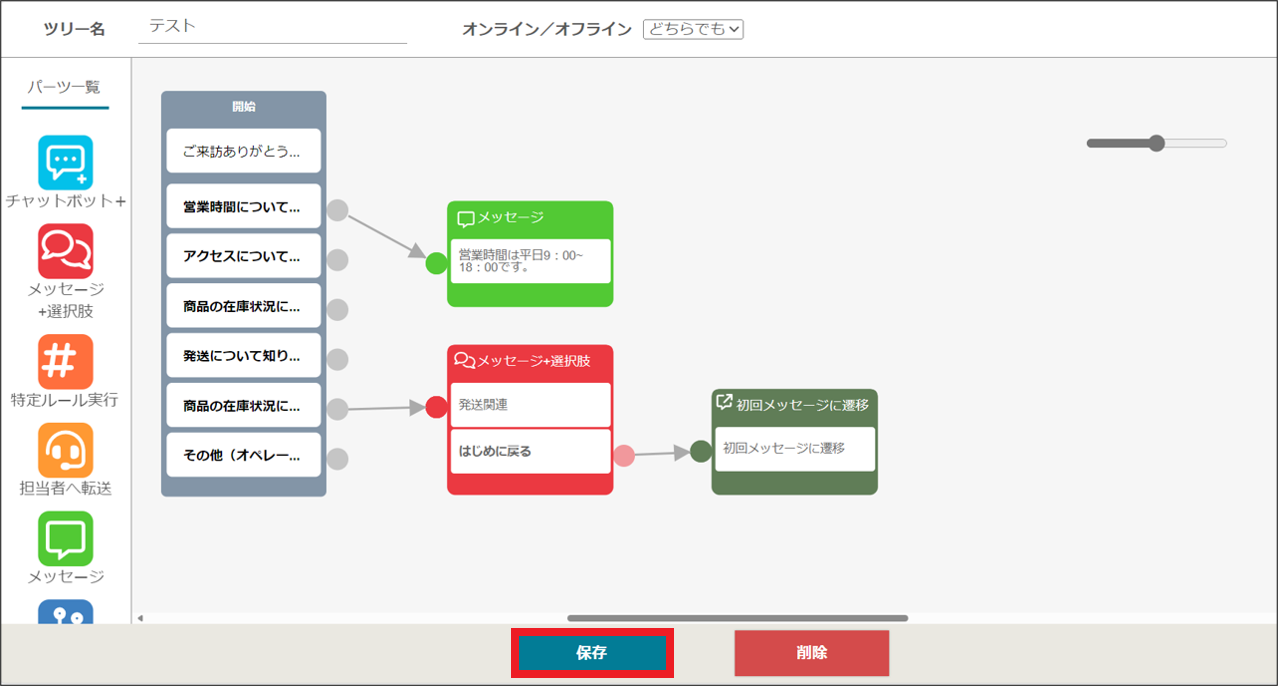Select the green メッセージ part icon
This screenshot has height=686, width=1278.
coord(65,539)
